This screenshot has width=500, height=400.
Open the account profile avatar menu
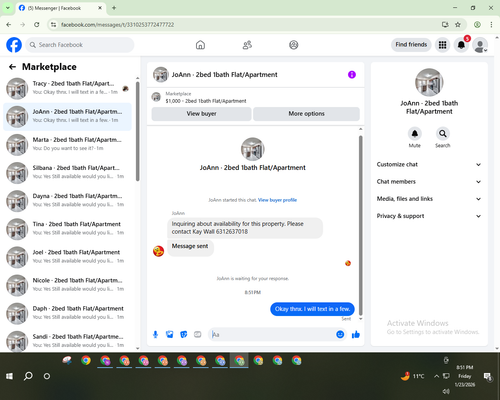click(x=480, y=45)
